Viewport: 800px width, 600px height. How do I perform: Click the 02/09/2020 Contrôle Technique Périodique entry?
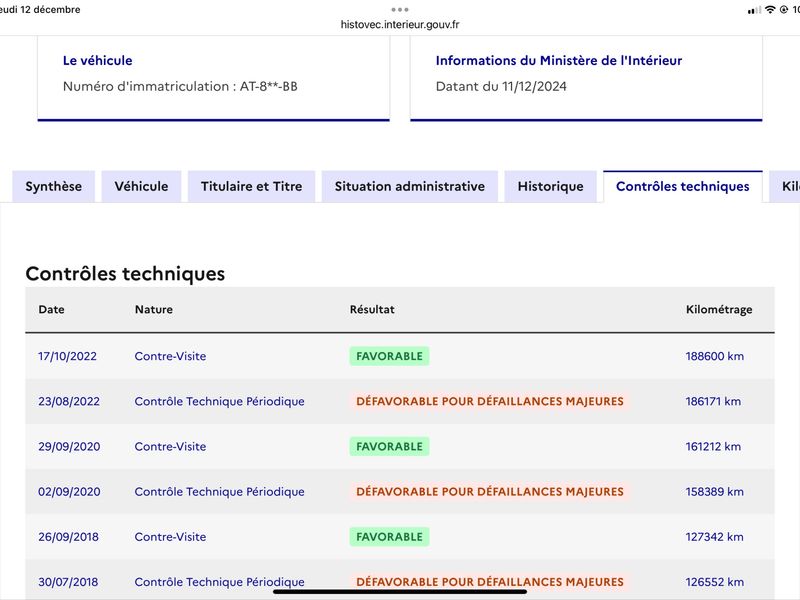(x=219, y=491)
